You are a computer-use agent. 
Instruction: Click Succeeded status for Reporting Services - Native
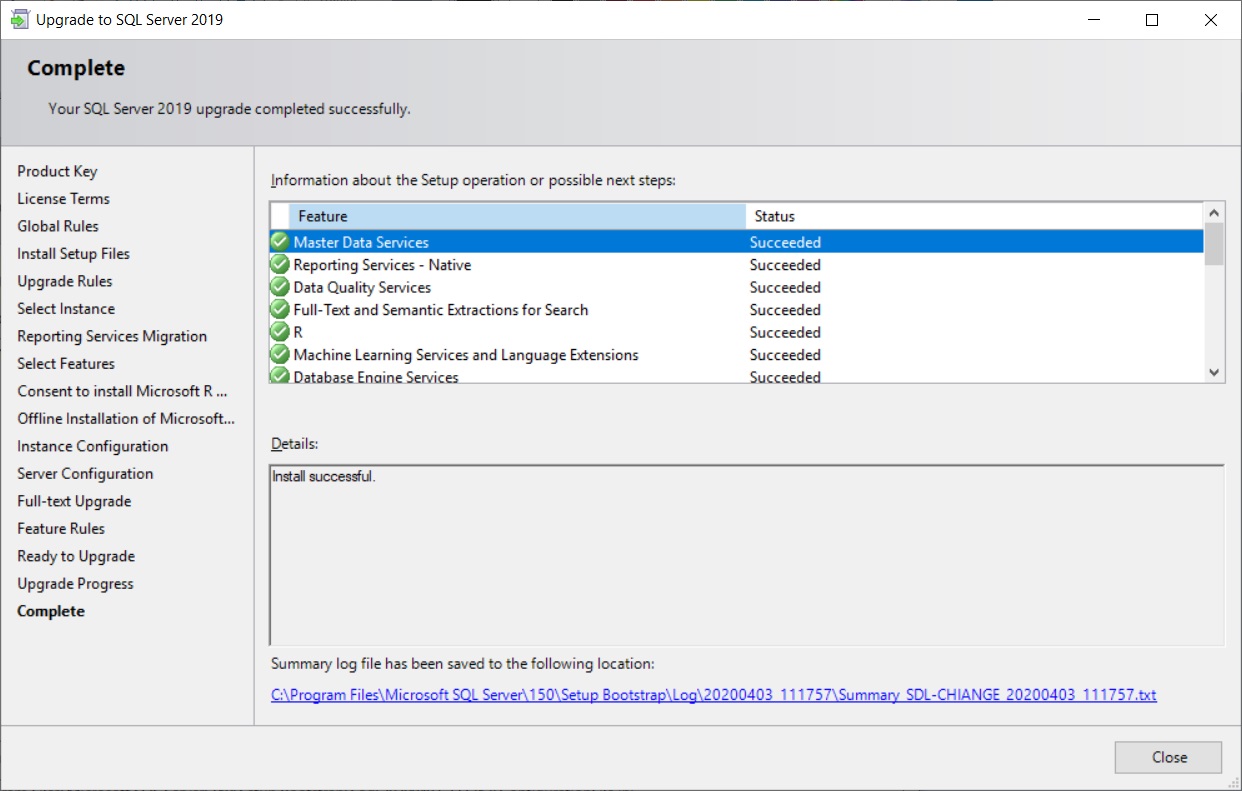coord(785,265)
